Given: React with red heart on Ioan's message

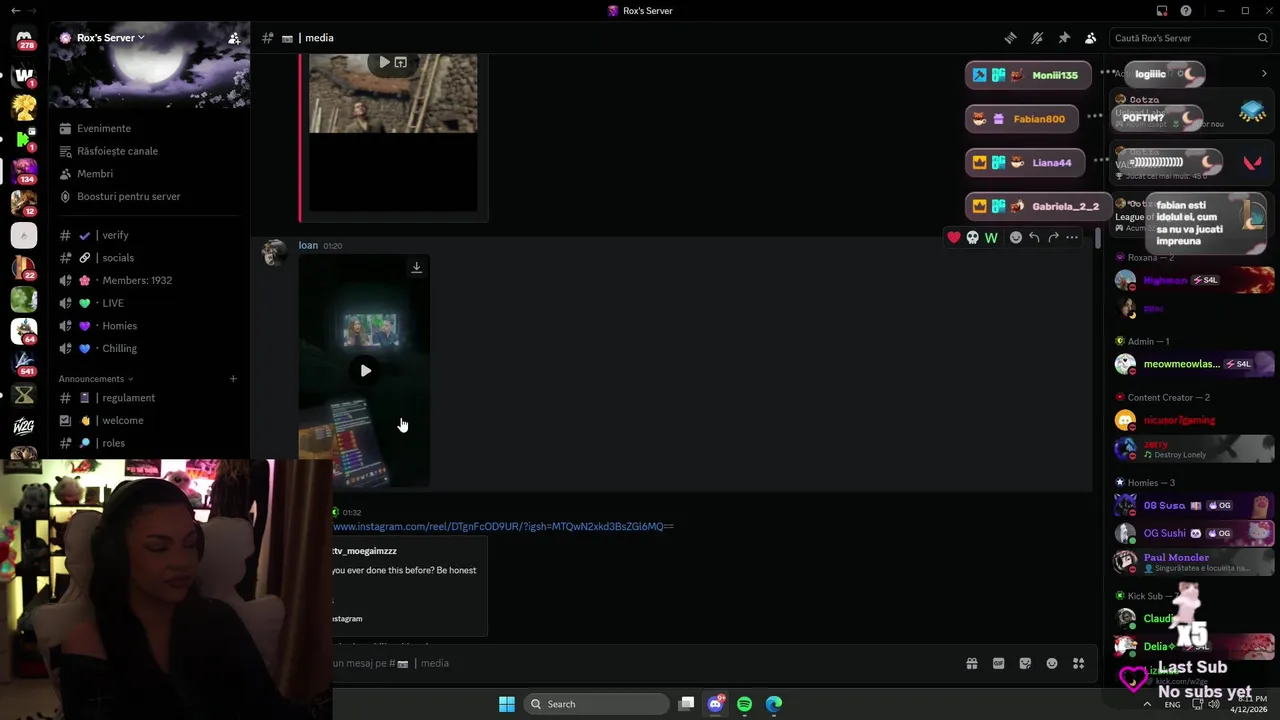Looking at the screenshot, I should click(954, 237).
